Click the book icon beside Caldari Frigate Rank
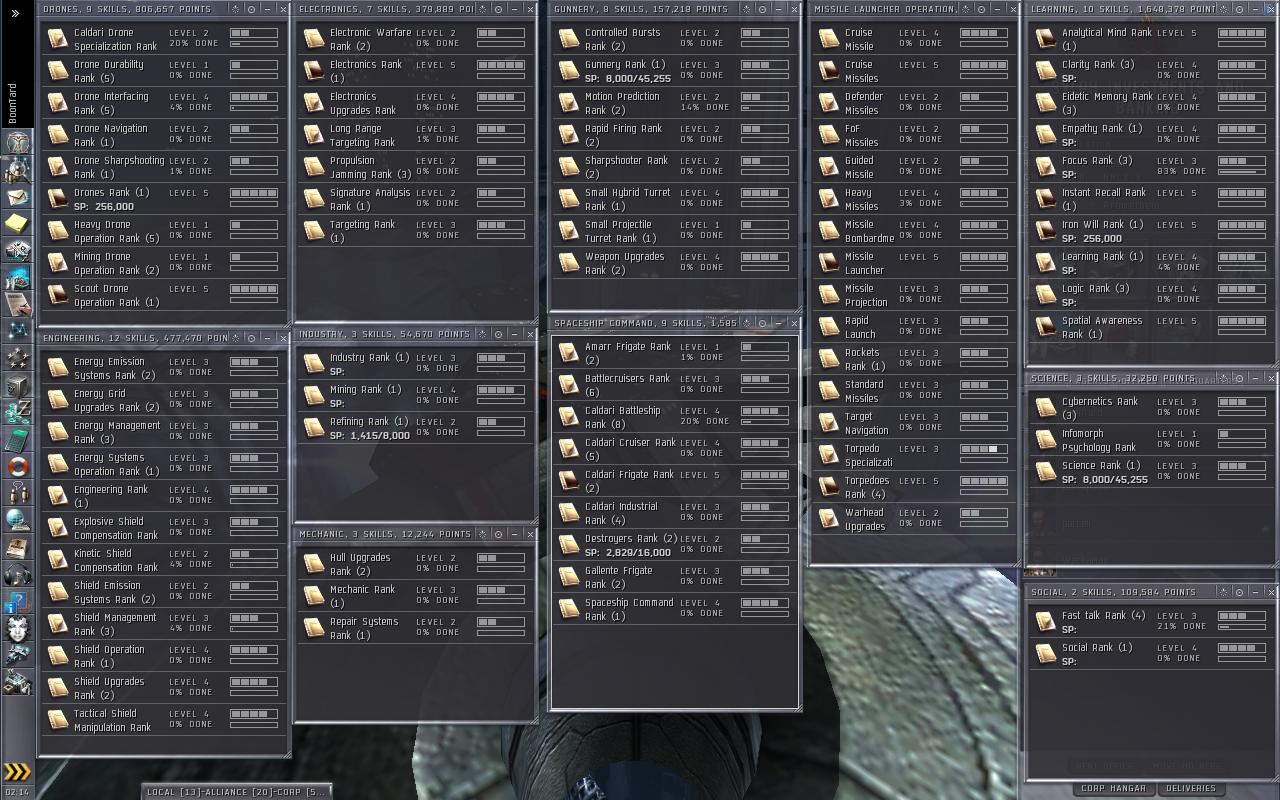Viewport: 1280px width, 800px height. pyautogui.click(x=569, y=482)
